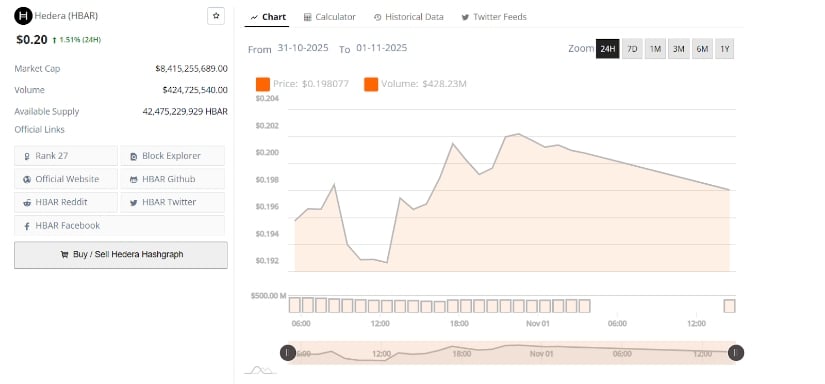This screenshot has width=825, height=384.
Task: Open the Historical Data tab
Action: tap(409, 17)
